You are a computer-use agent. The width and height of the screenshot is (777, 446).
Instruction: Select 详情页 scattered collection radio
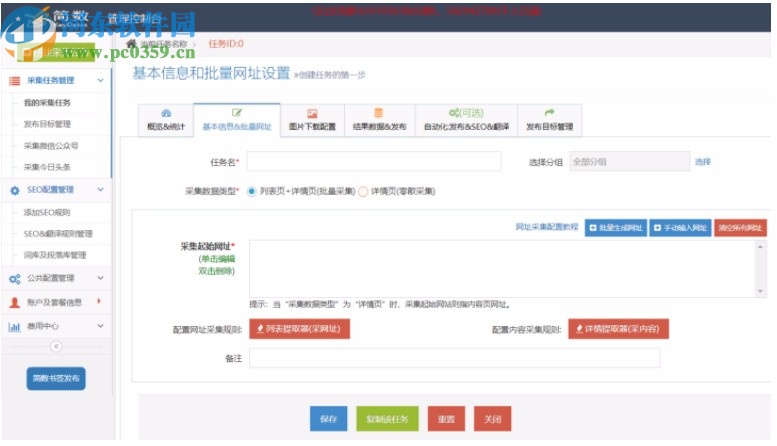point(363,191)
